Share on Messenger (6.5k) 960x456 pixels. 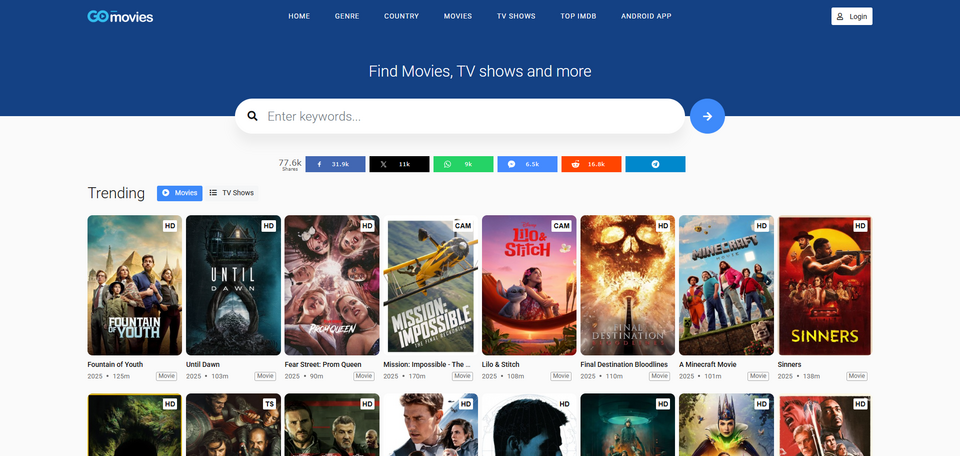527,164
